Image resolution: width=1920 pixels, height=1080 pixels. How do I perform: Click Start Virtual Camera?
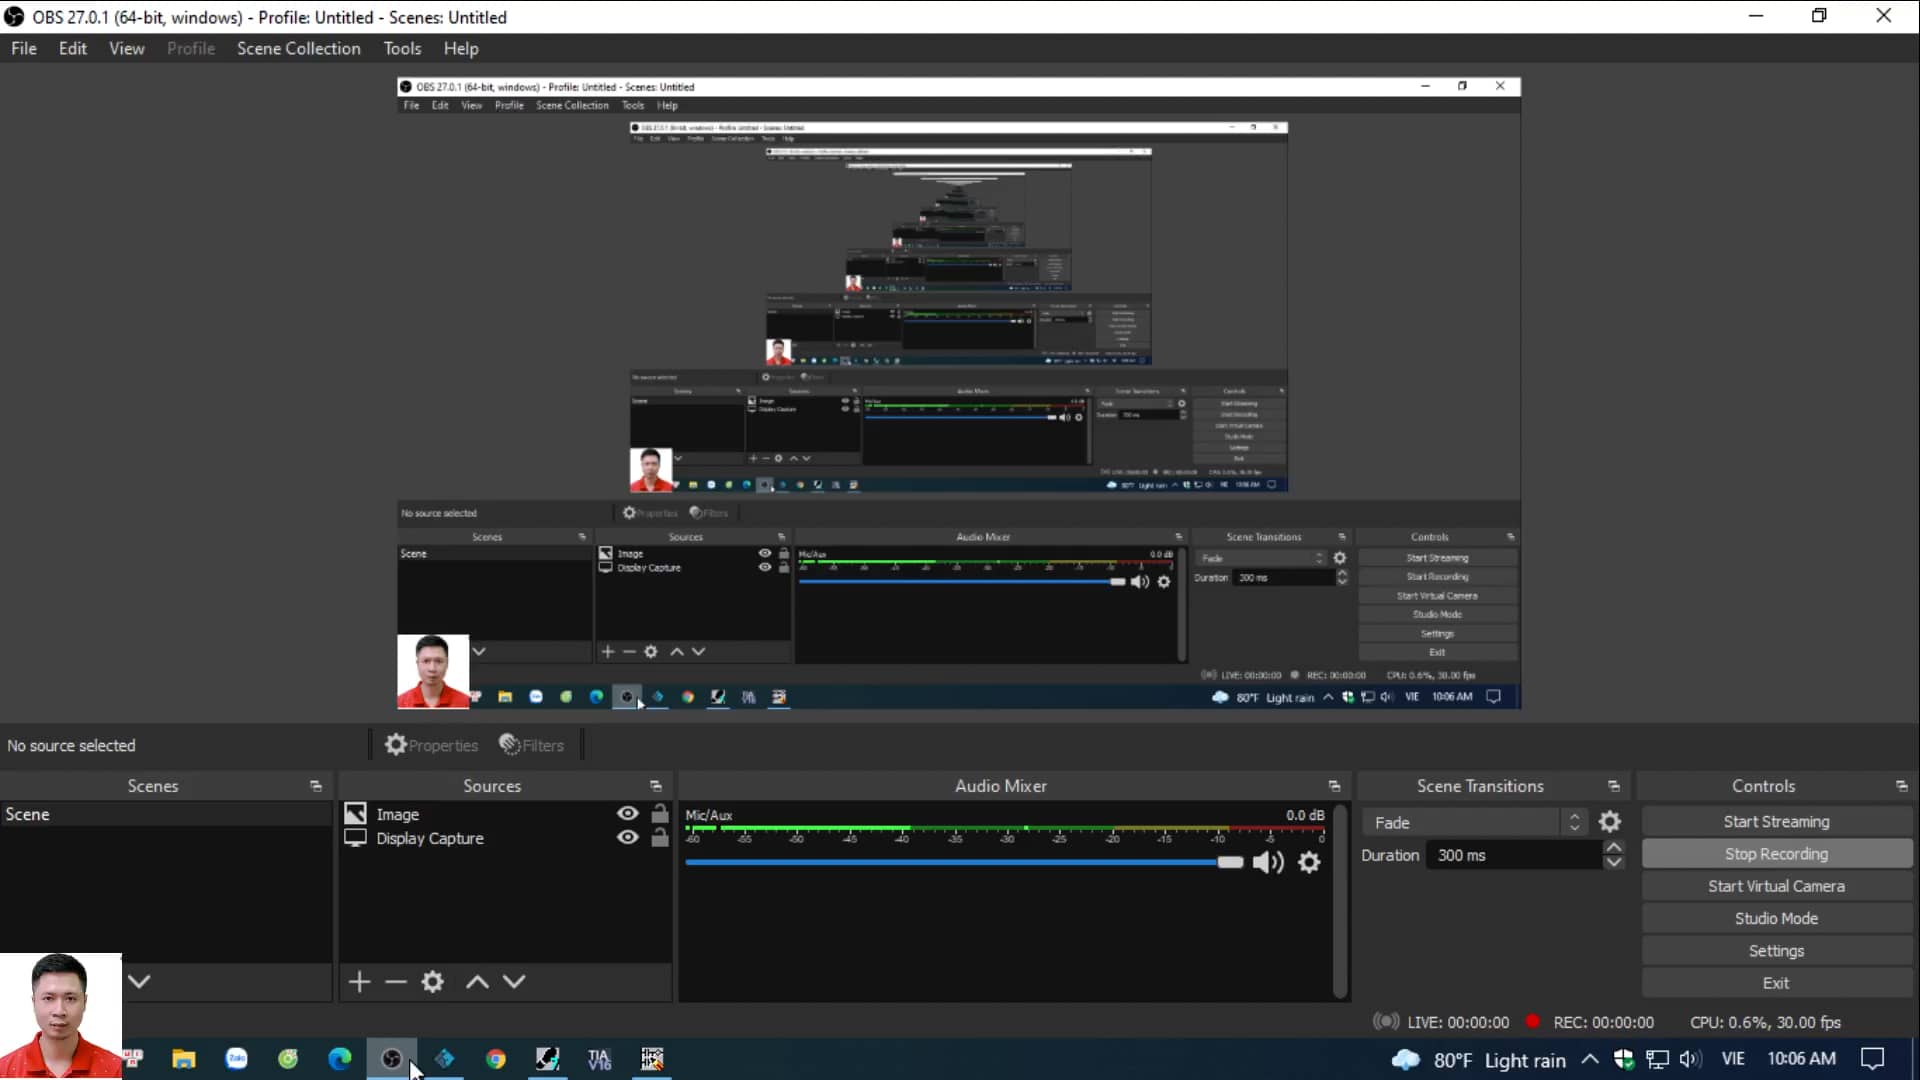[x=1777, y=887]
